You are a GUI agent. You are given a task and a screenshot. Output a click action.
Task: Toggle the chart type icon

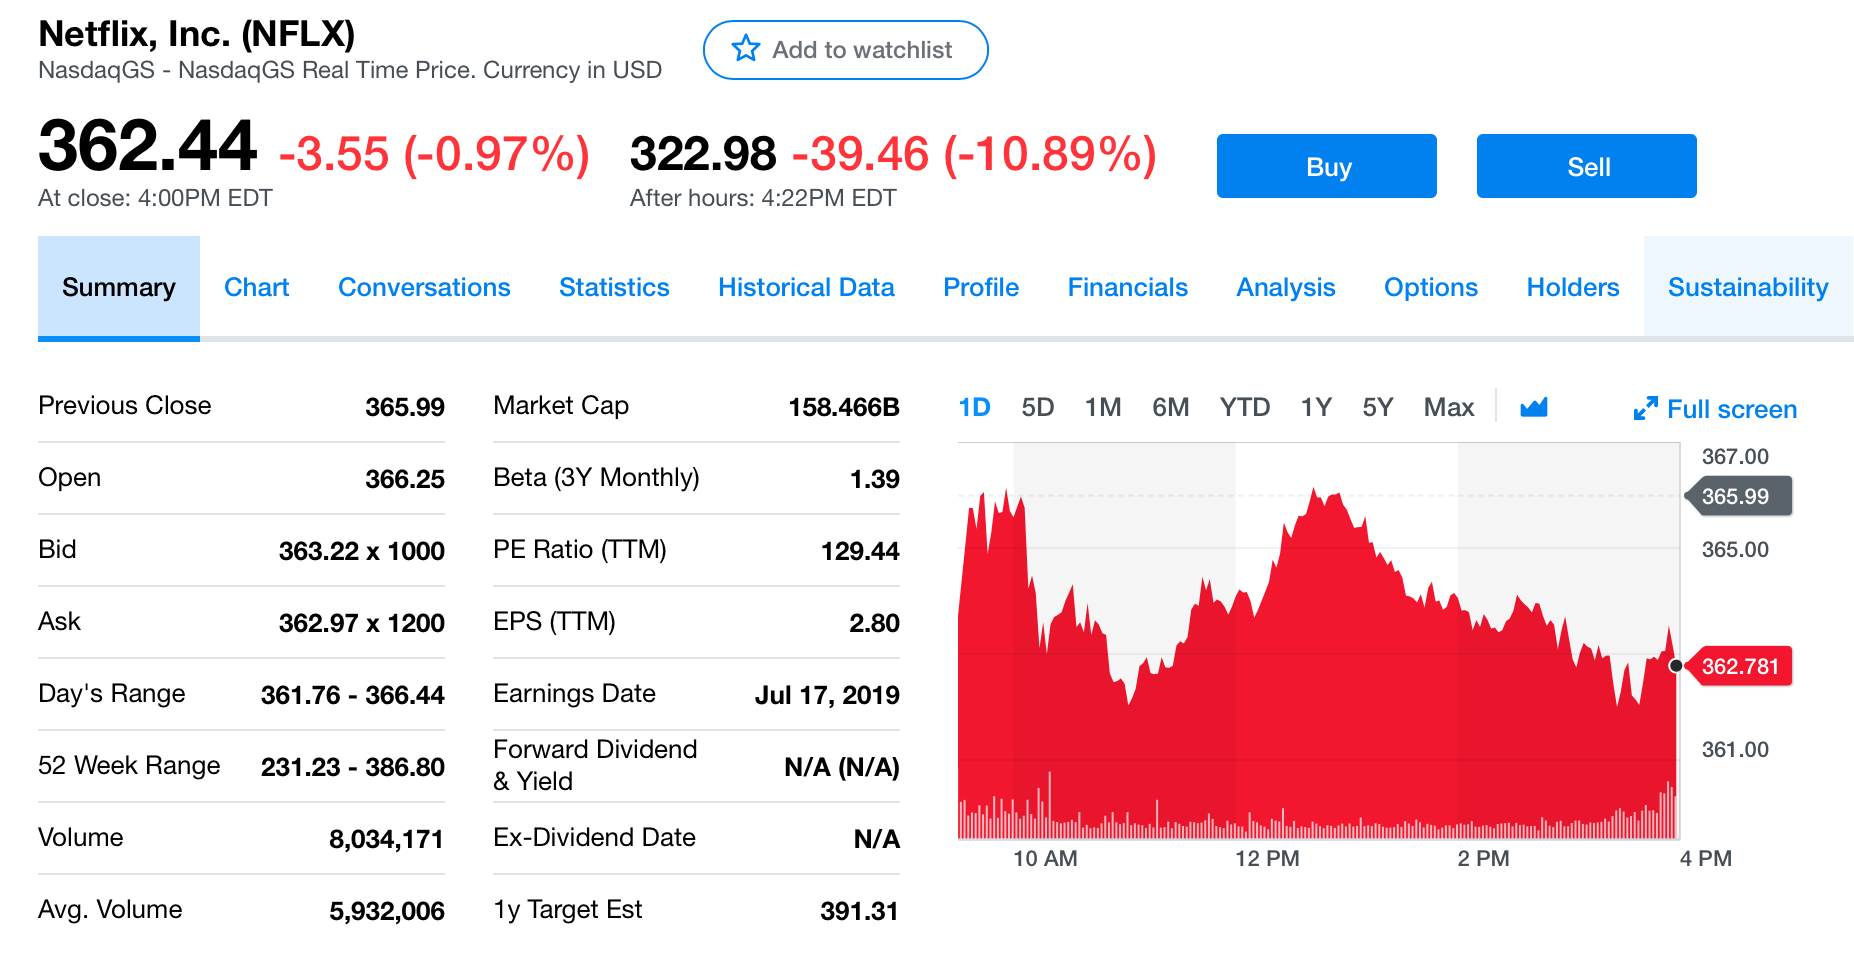pyautogui.click(x=1533, y=407)
